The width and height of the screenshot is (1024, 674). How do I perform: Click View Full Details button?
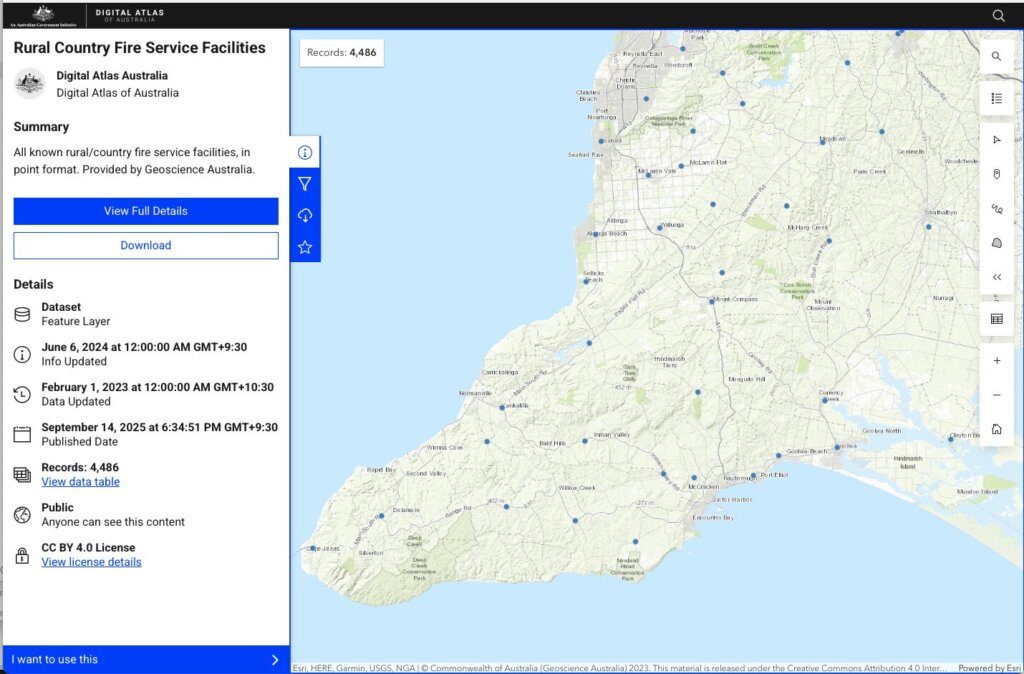tap(146, 211)
